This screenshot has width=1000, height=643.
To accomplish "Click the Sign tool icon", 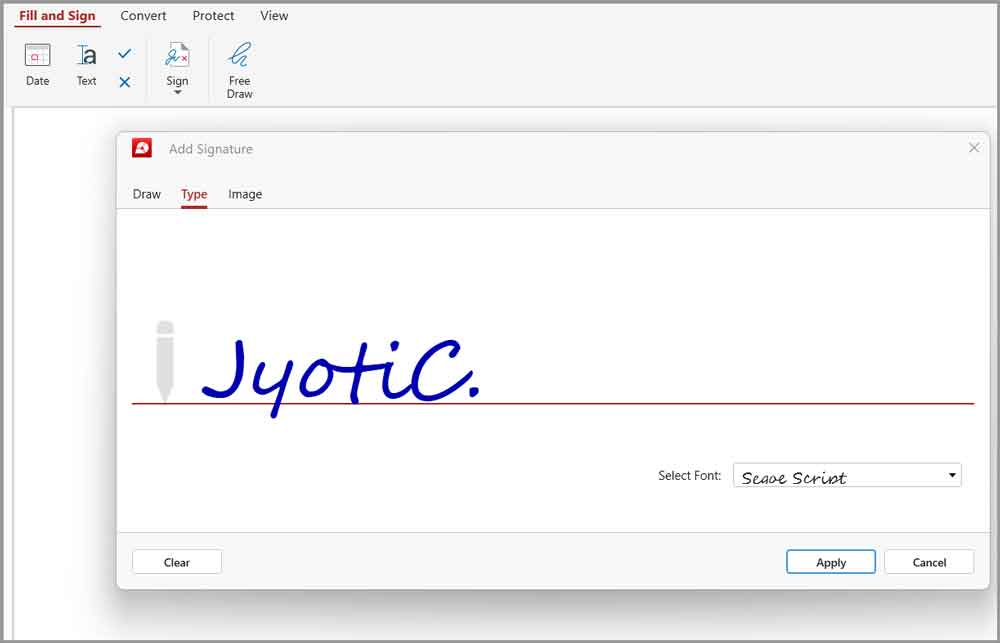I will coord(177,57).
